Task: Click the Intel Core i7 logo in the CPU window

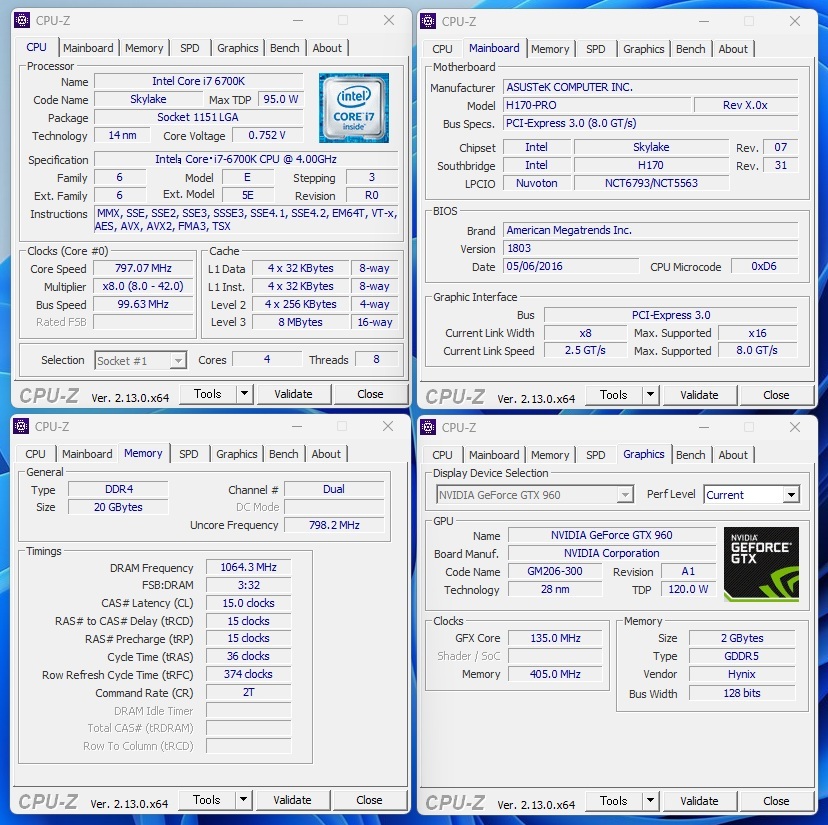Action: point(354,108)
